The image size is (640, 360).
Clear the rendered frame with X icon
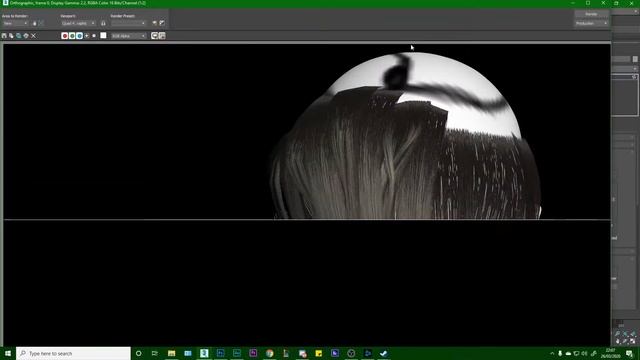[33, 36]
